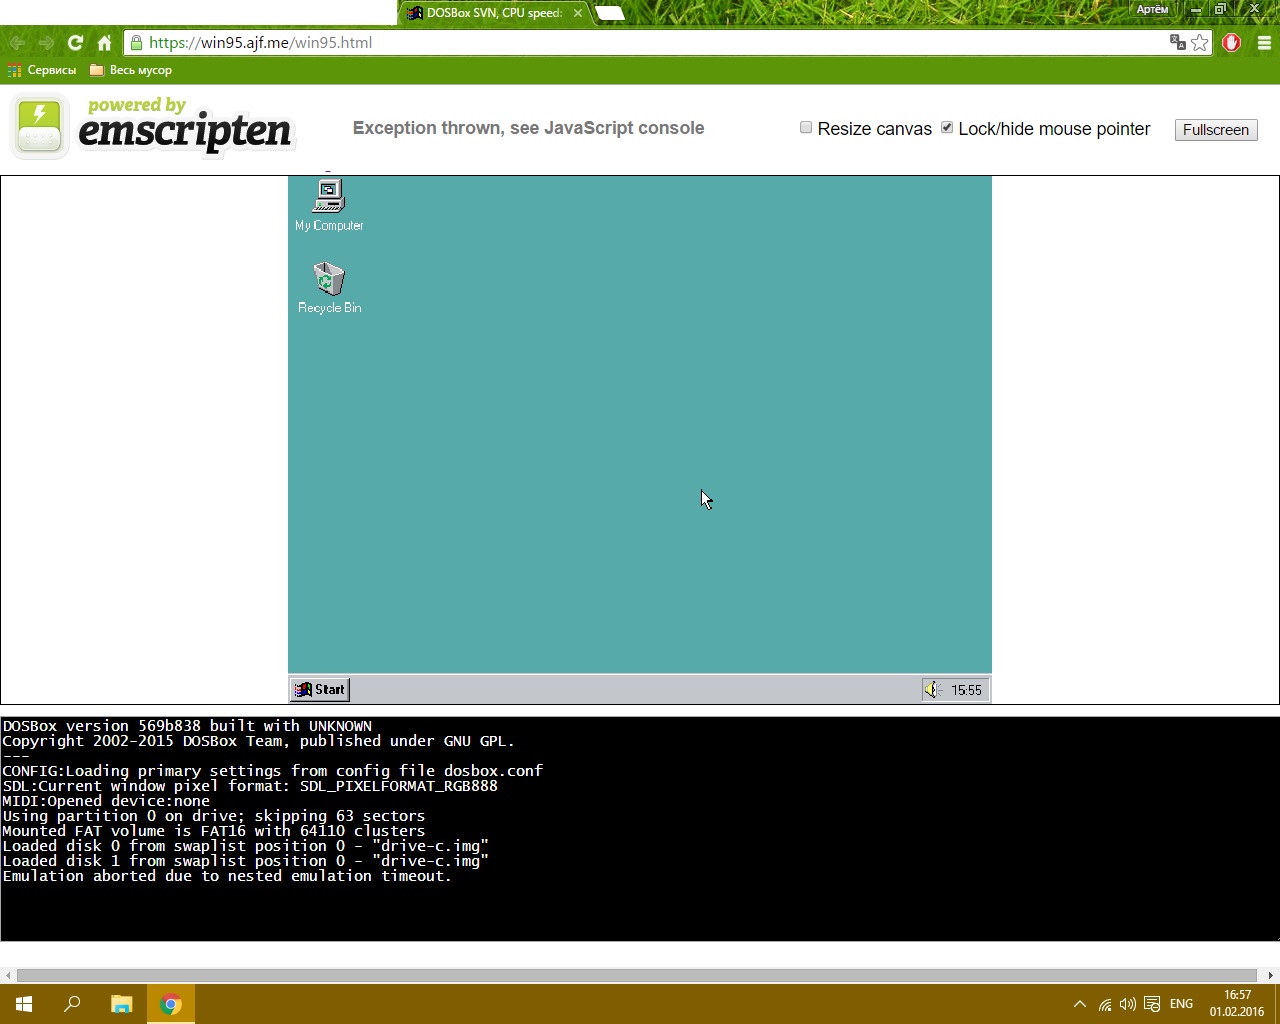Close the DOSBox SVN tab
The height and width of the screenshot is (1024, 1280).
tap(578, 13)
